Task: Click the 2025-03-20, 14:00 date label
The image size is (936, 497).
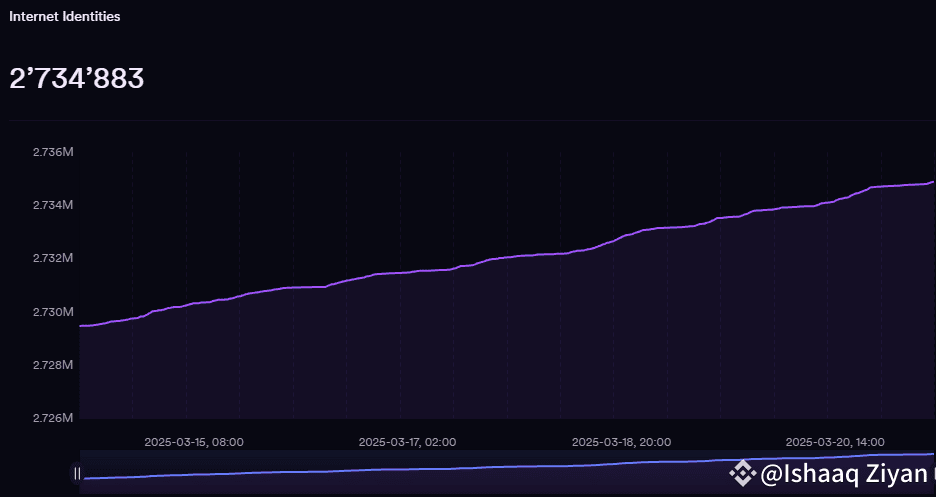Action: pos(835,442)
